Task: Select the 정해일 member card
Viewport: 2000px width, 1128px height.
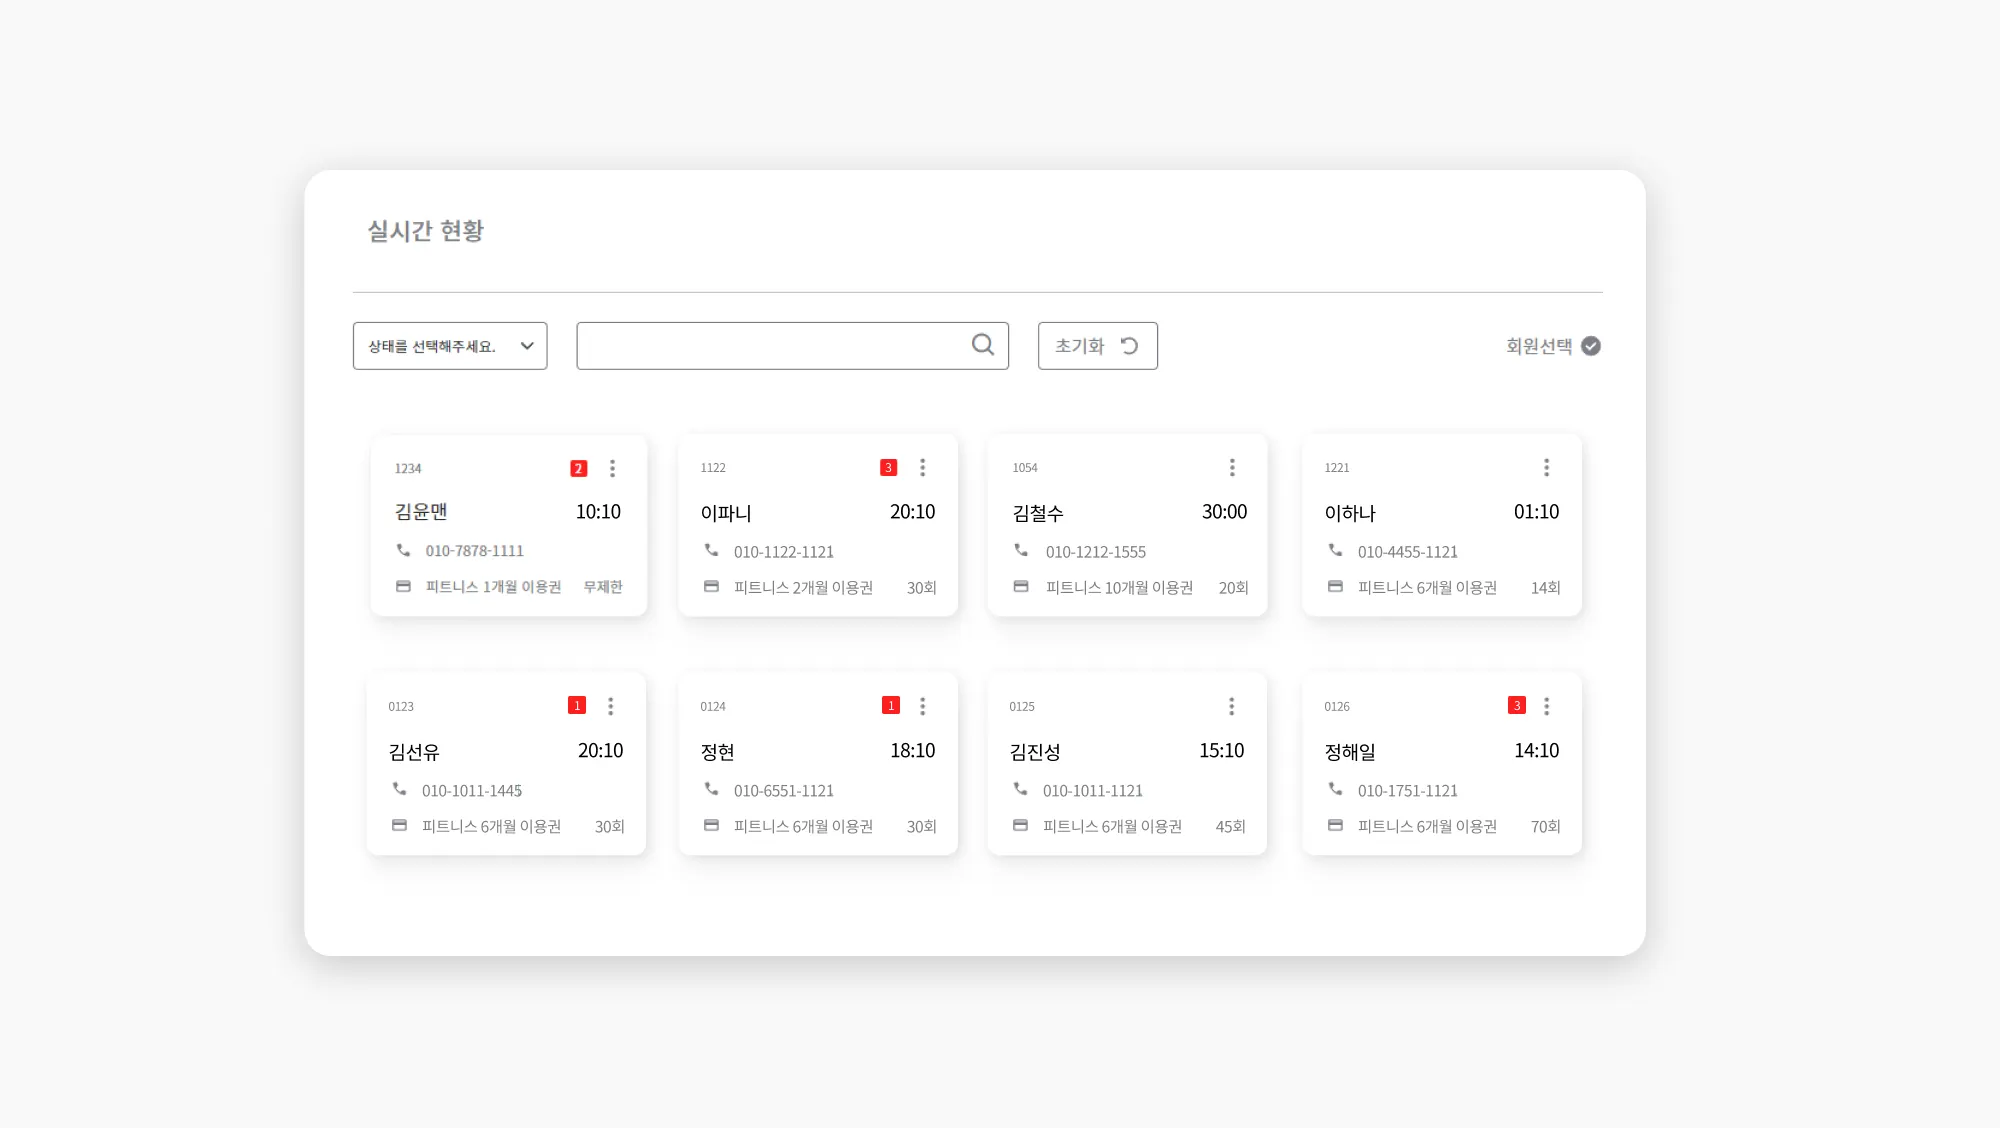Action: [1441, 765]
